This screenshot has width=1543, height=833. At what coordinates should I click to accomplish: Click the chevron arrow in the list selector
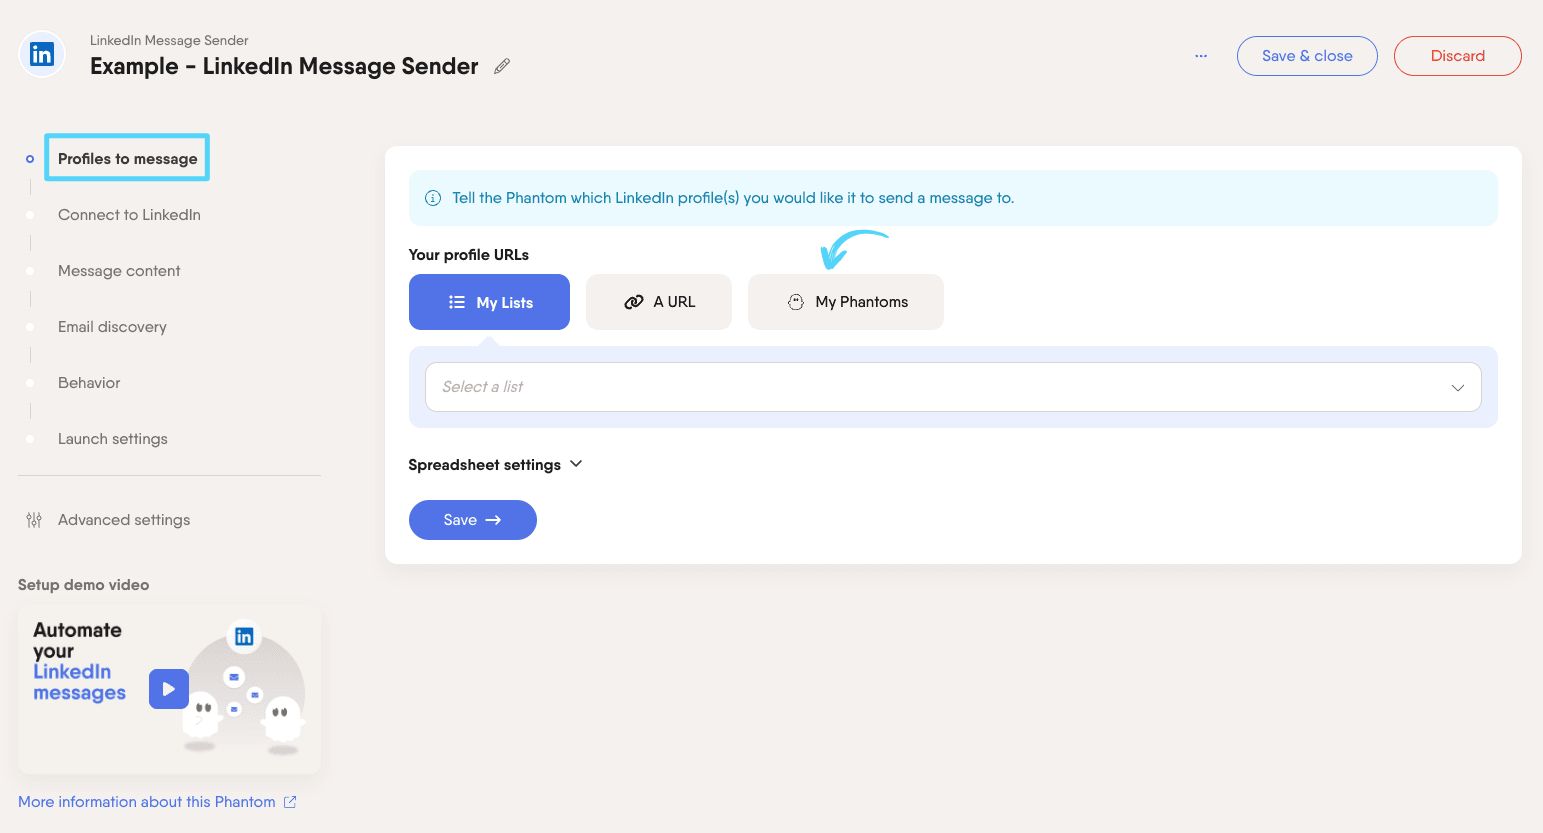click(x=1458, y=388)
